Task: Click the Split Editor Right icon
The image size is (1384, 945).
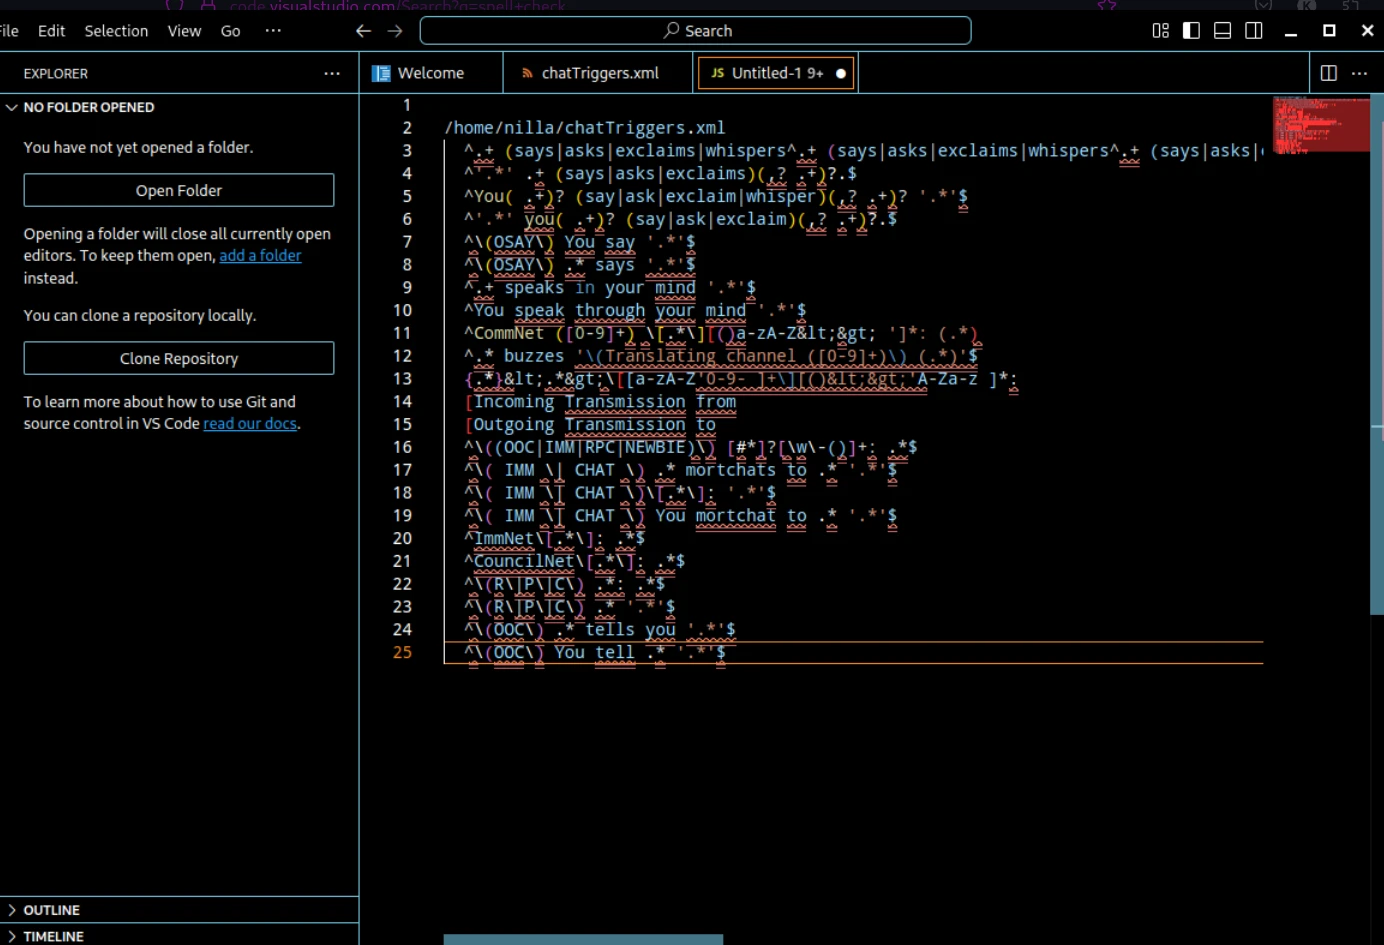Action: click(x=1328, y=73)
